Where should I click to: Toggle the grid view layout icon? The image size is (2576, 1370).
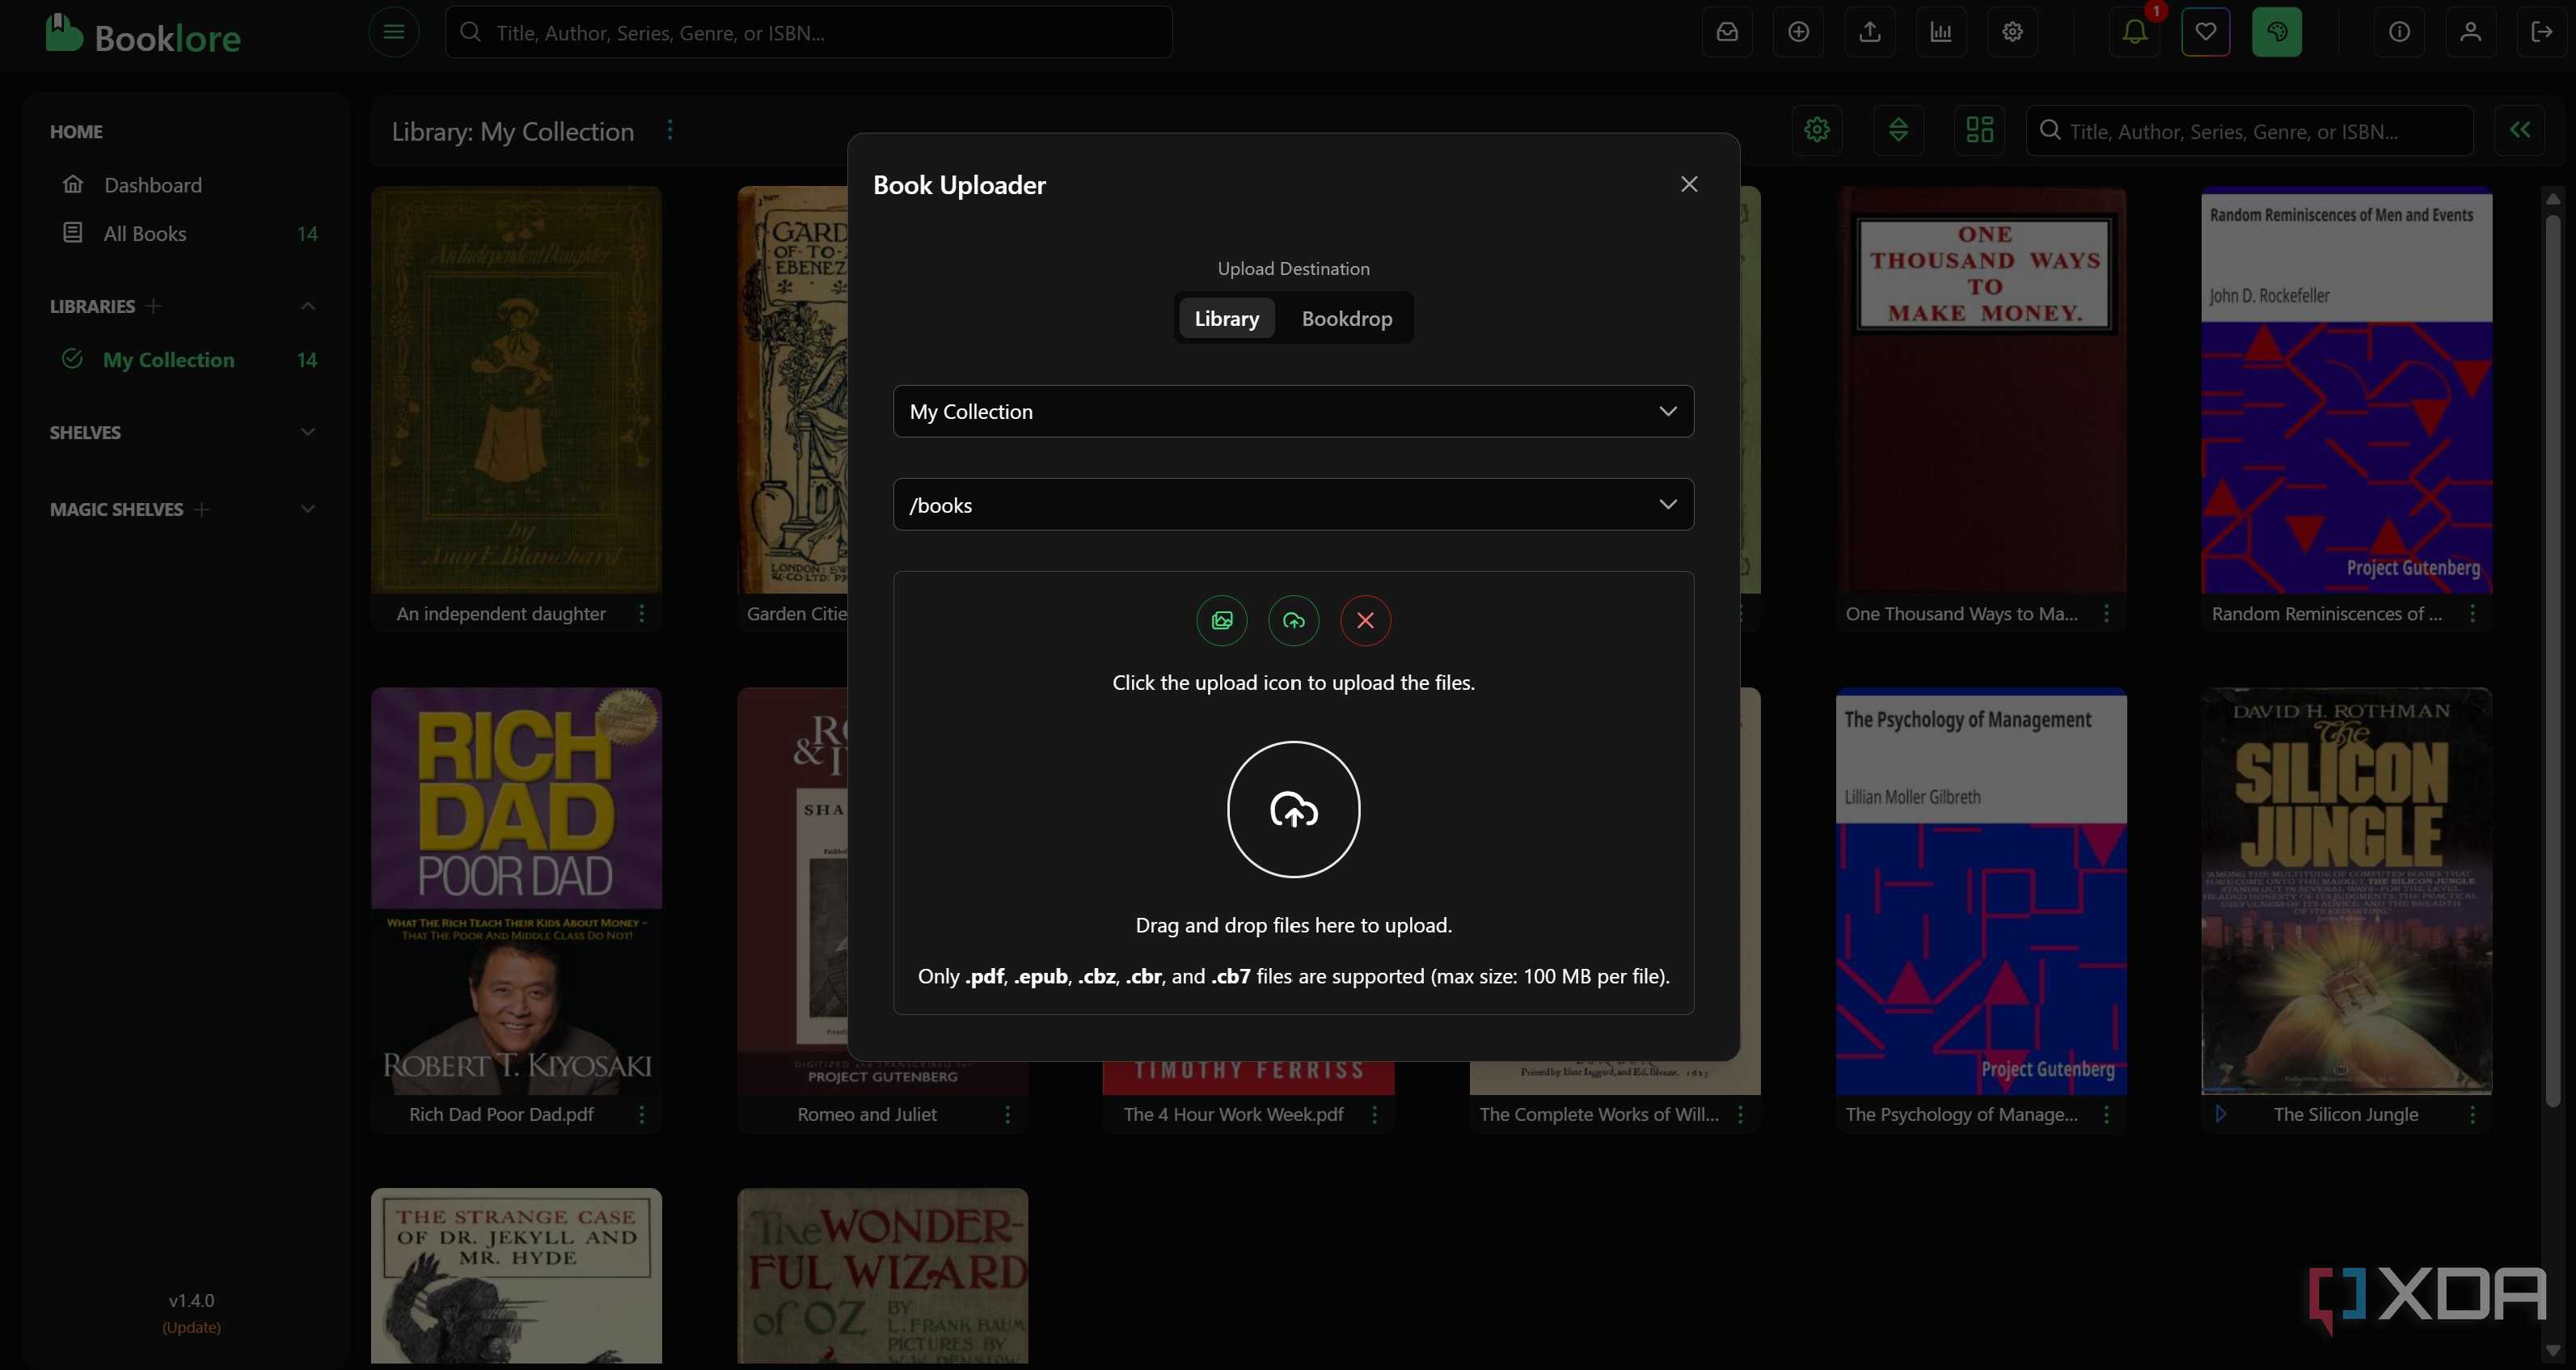(1979, 130)
